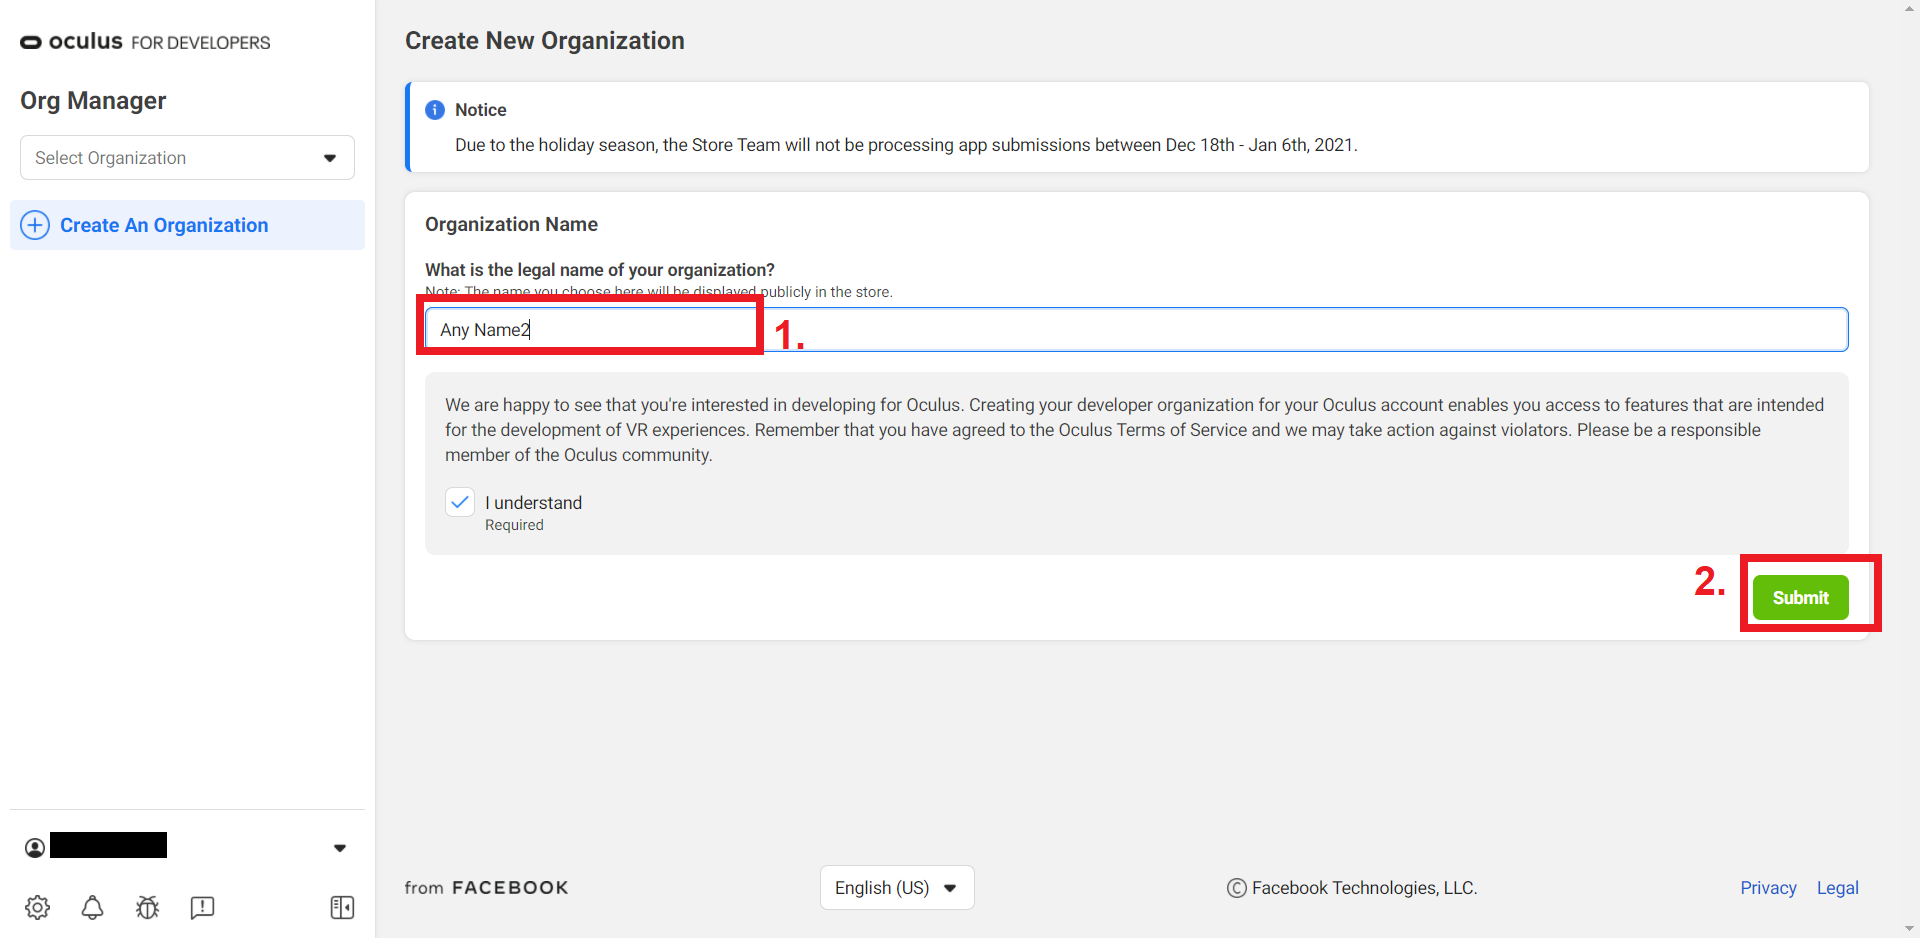Click the bug report icon
The image size is (1920, 938).
(147, 907)
